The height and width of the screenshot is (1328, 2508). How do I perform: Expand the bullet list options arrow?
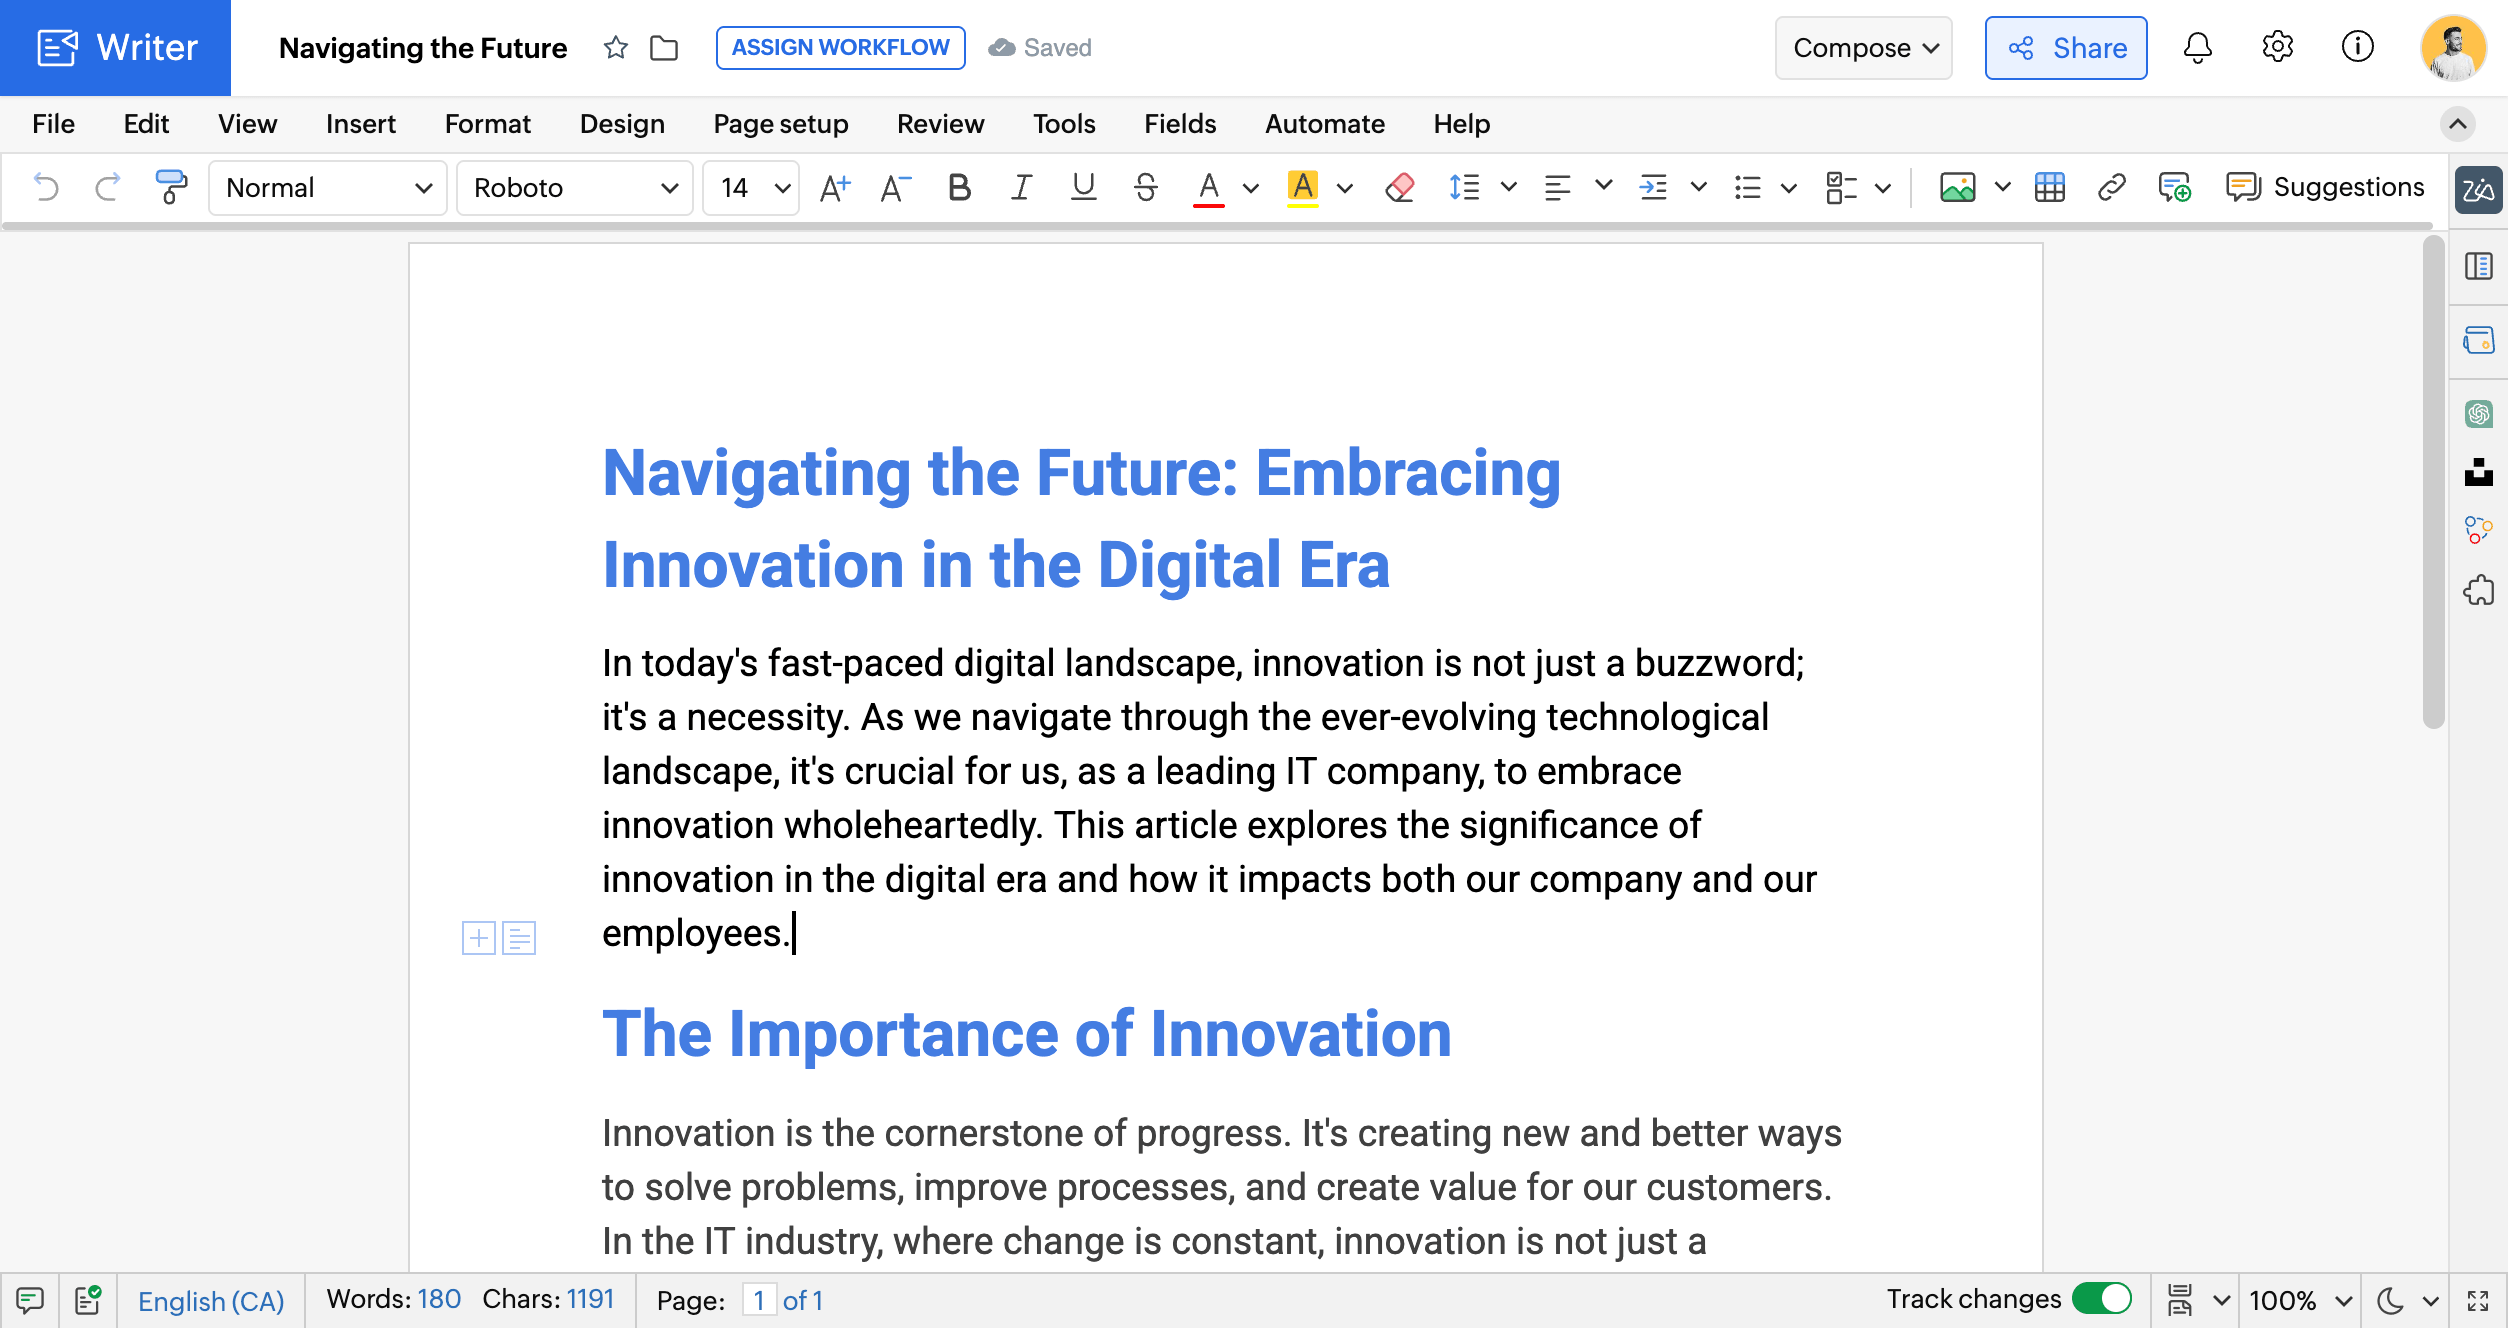tap(1789, 187)
